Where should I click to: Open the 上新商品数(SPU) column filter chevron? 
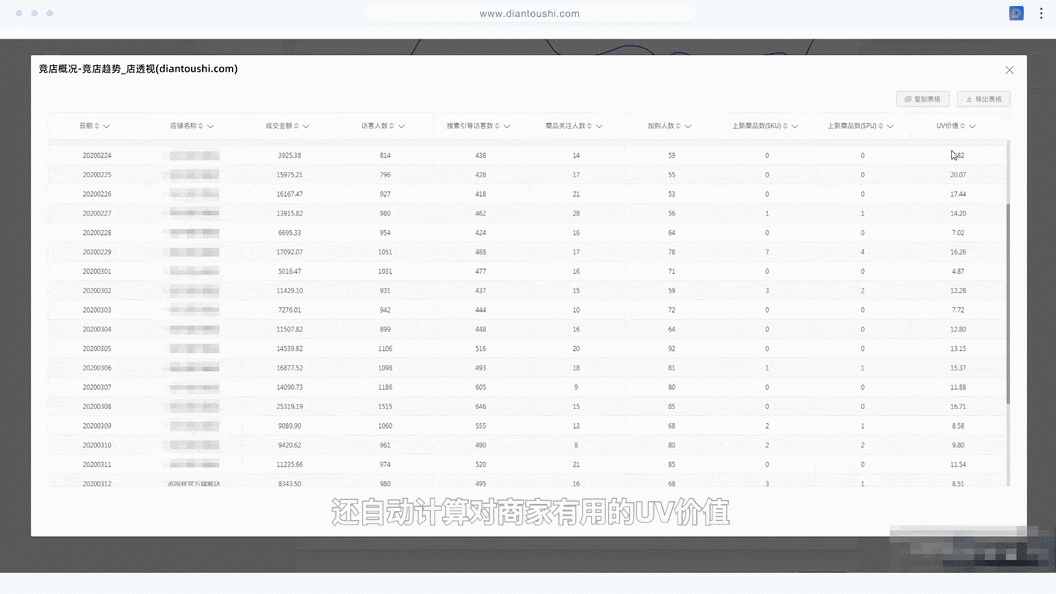[x=890, y=127]
